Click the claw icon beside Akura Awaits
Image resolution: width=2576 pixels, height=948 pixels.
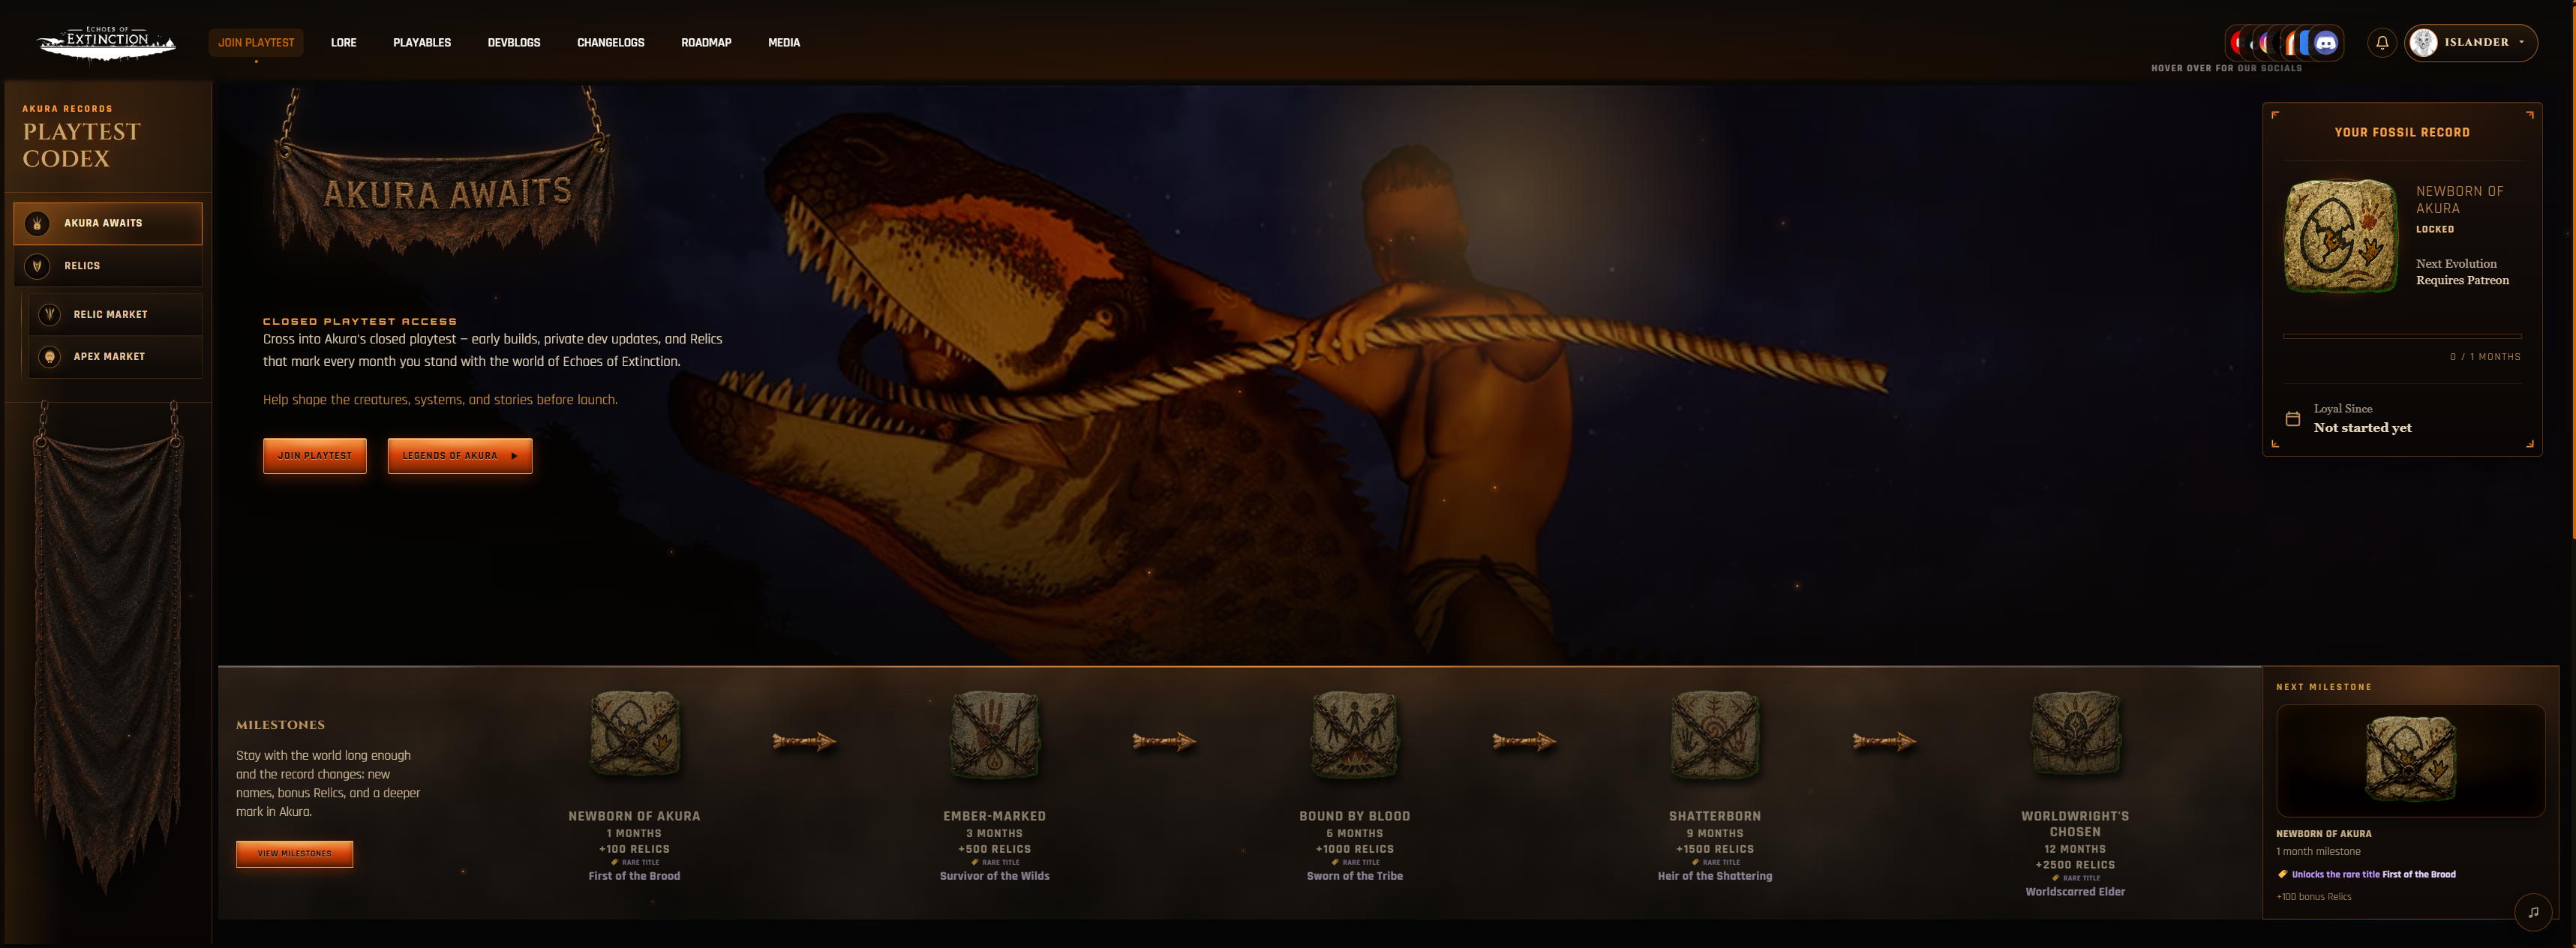(37, 223)
